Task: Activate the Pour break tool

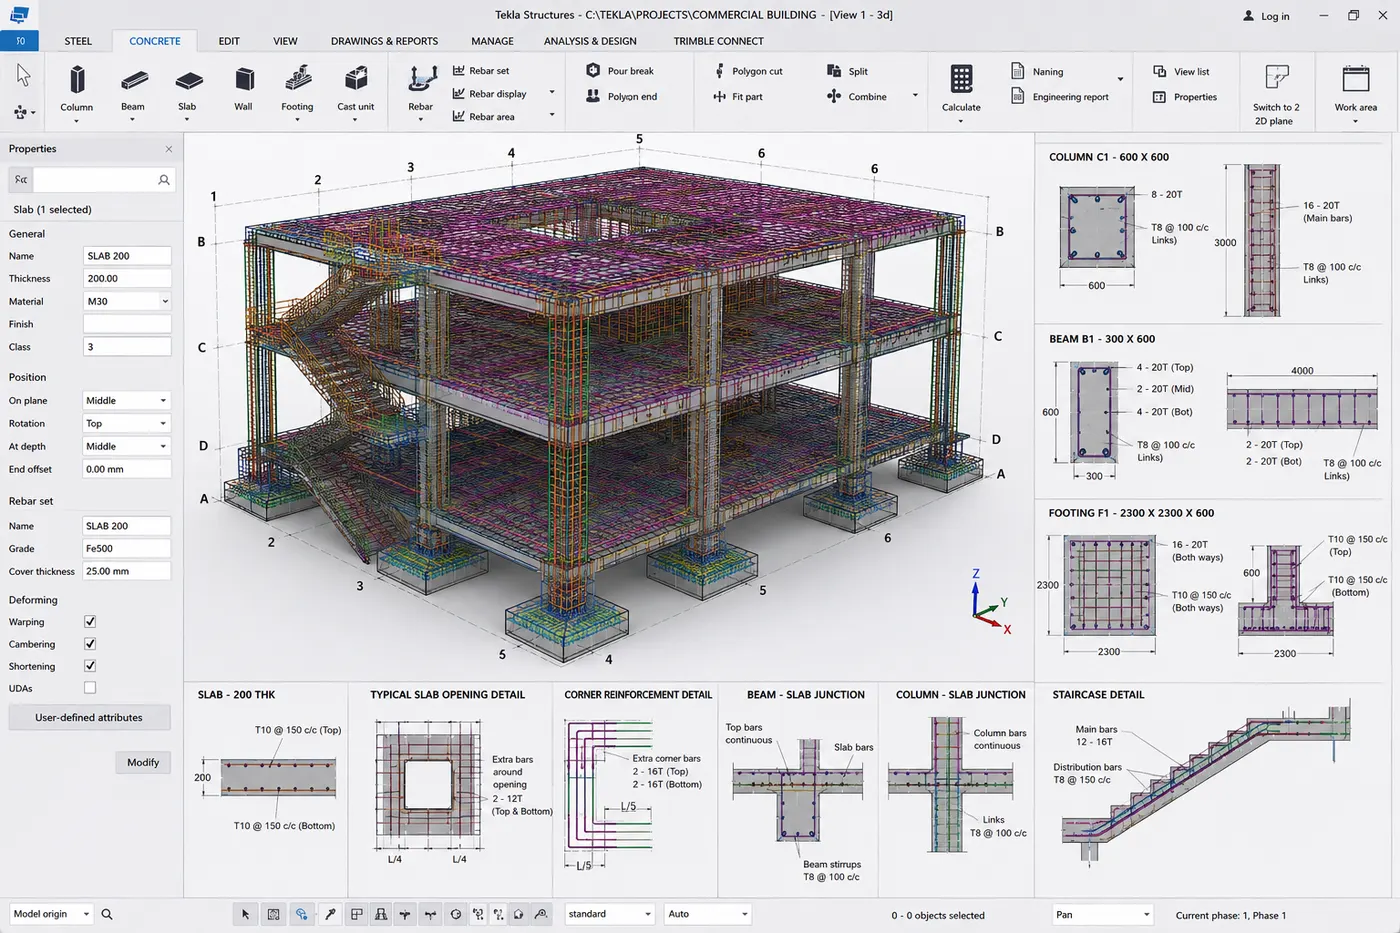Action: pos(620,71)
